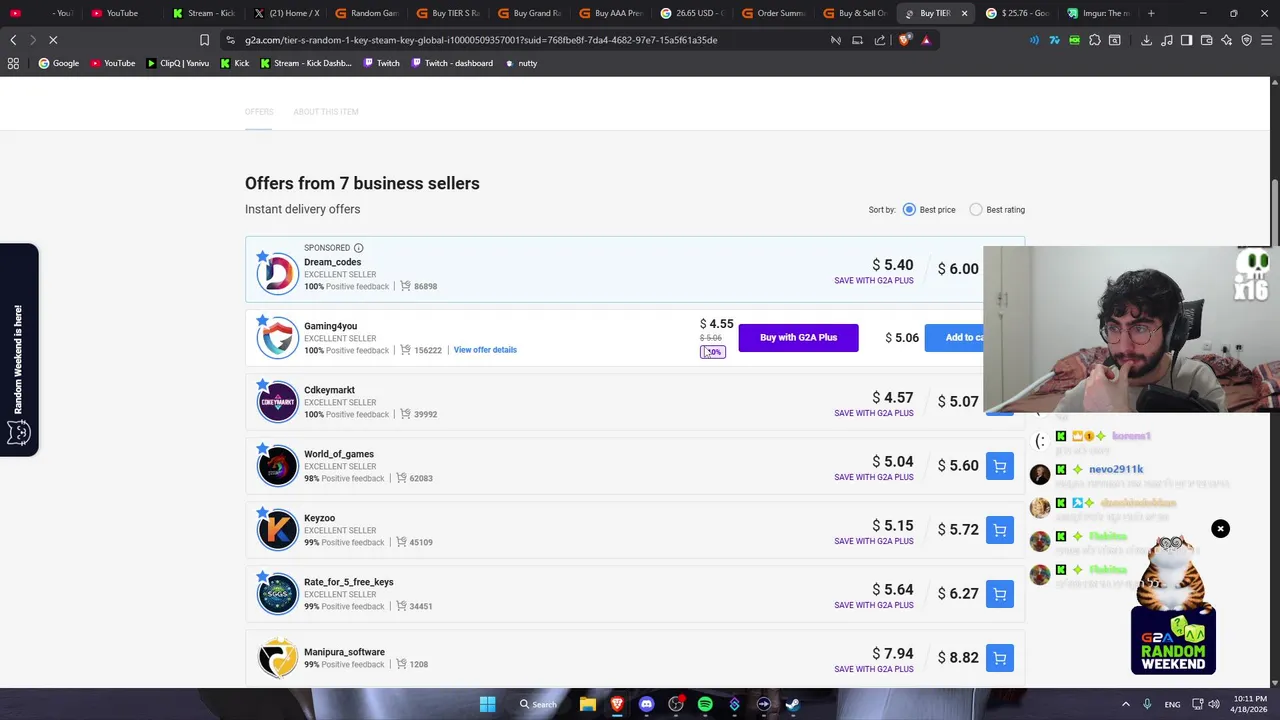
Task: Switch to Home / X browser tab
Action: (289, 13)
